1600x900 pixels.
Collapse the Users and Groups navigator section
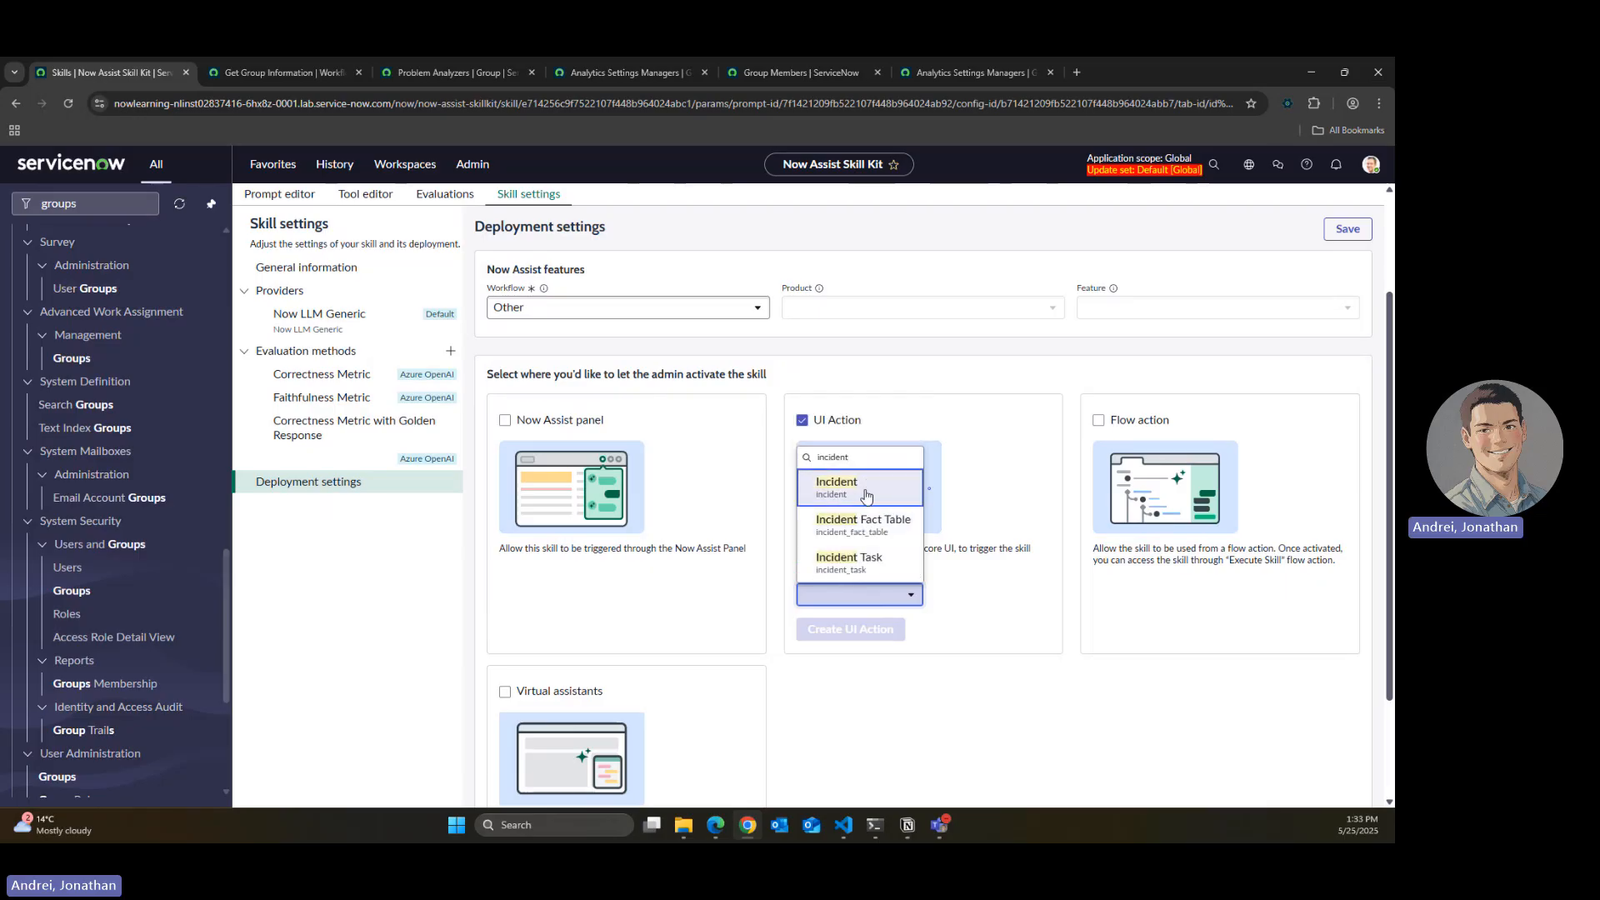click(x=42, y=545)
